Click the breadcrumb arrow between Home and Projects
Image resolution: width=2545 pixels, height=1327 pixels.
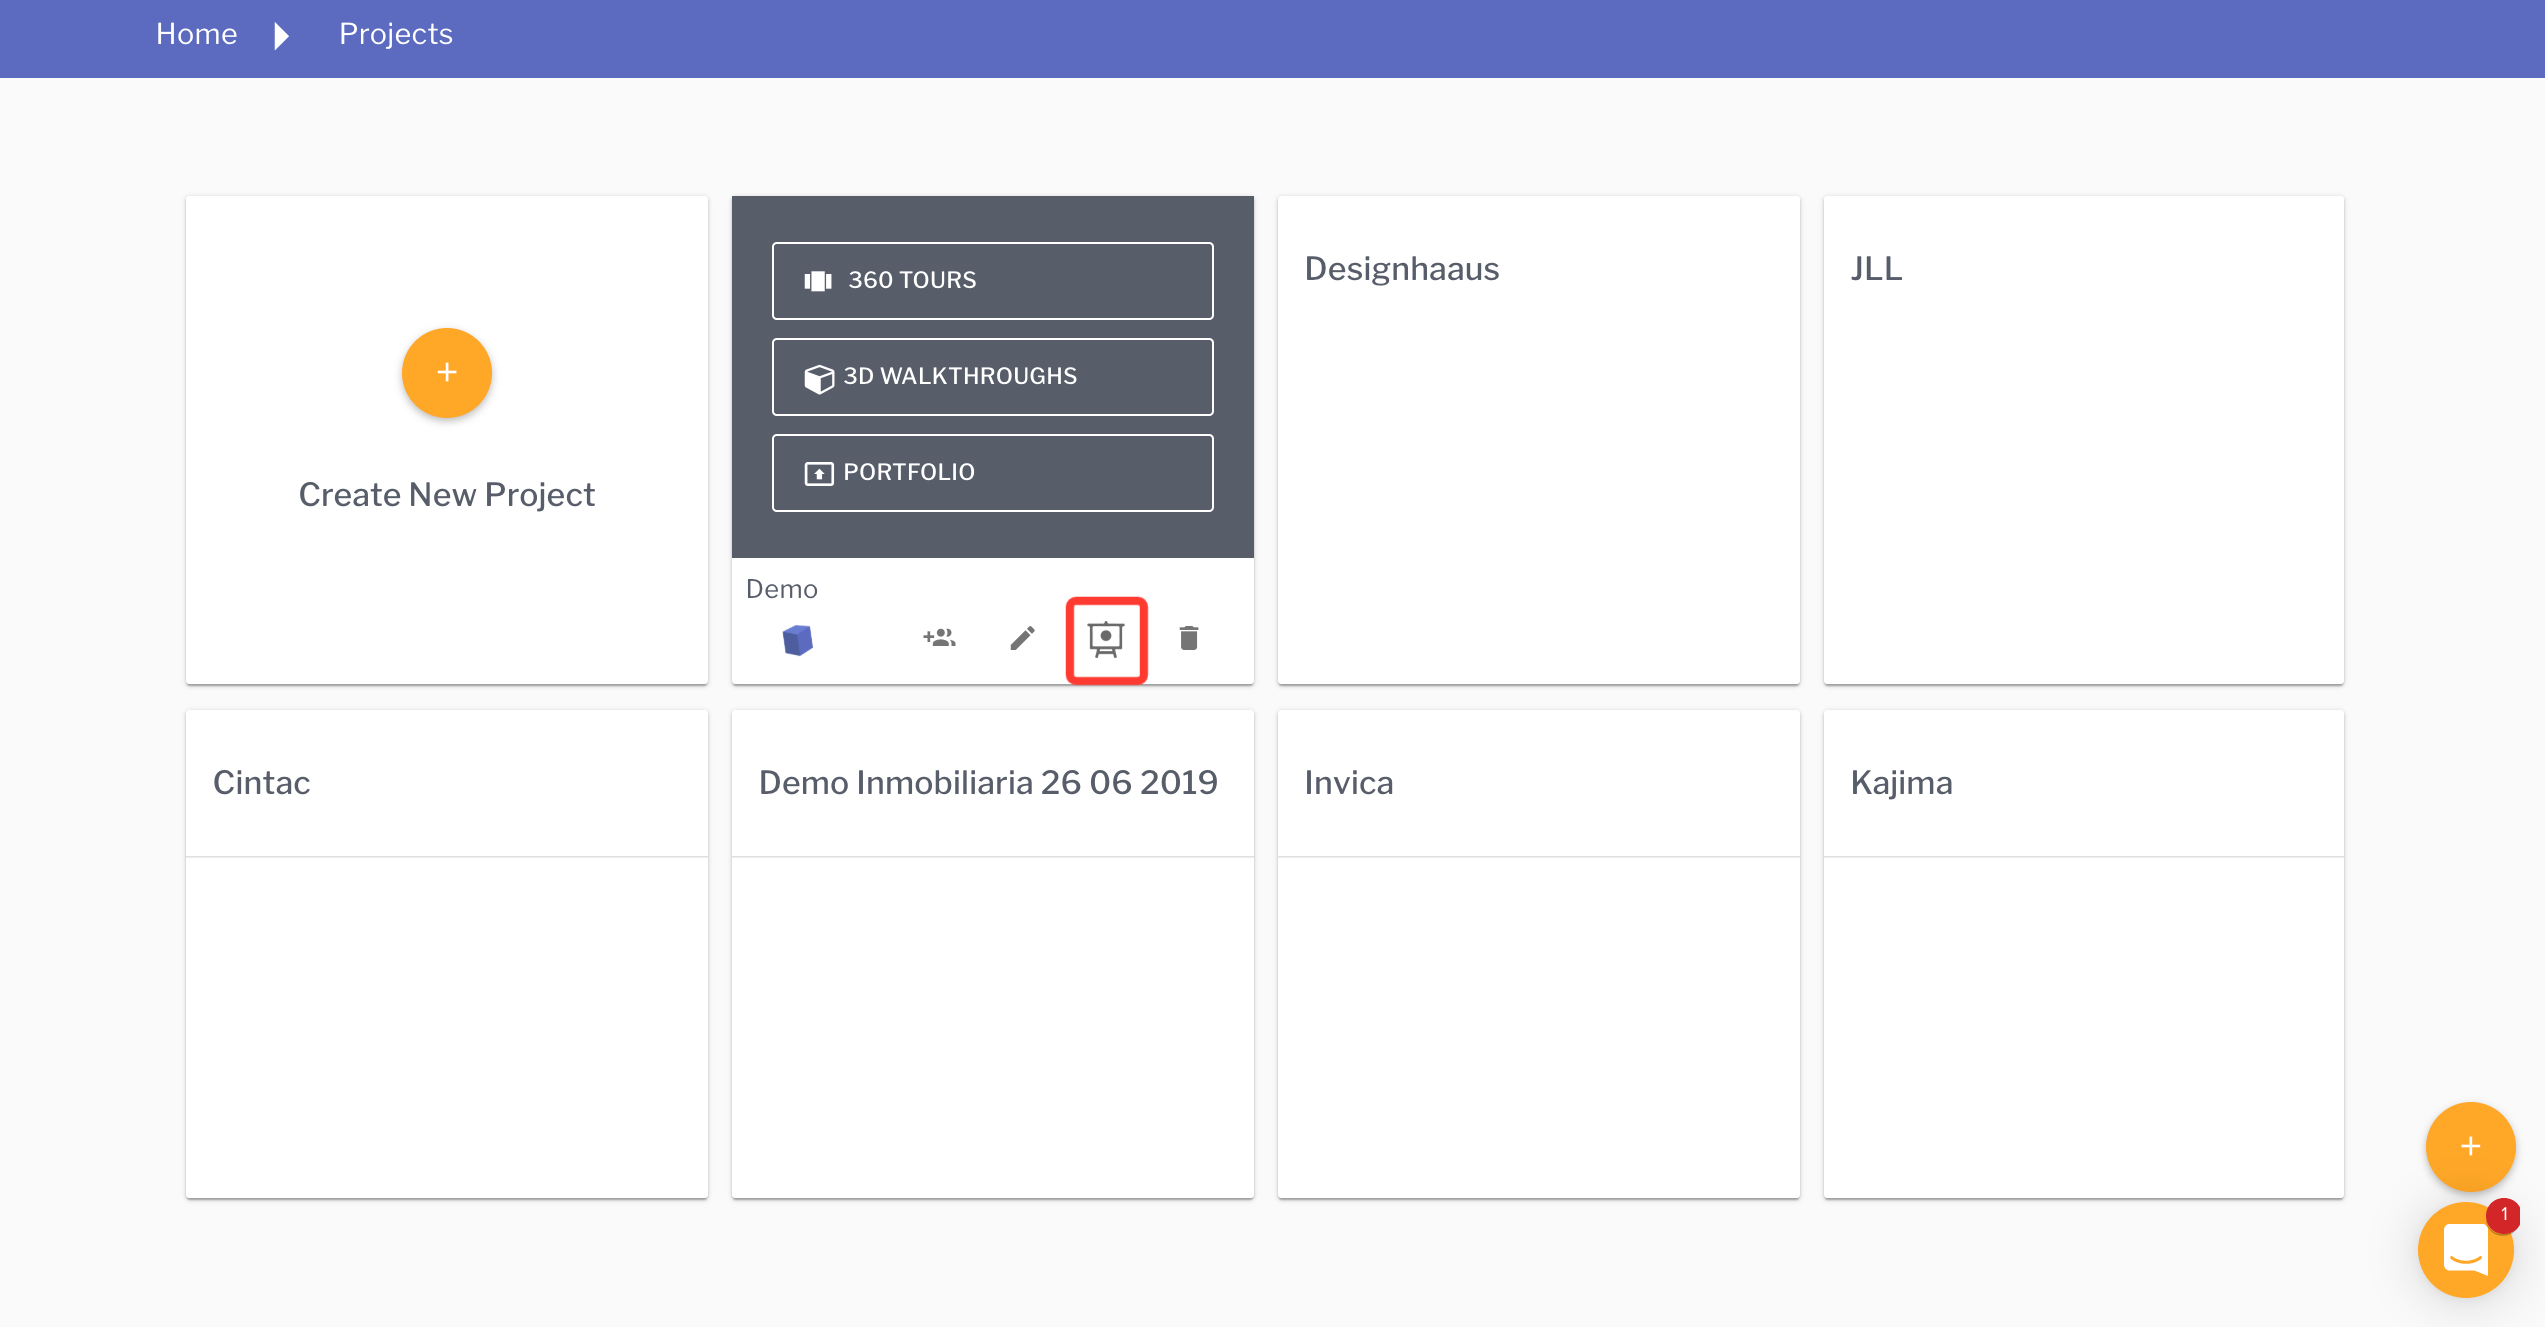[281, 37]
